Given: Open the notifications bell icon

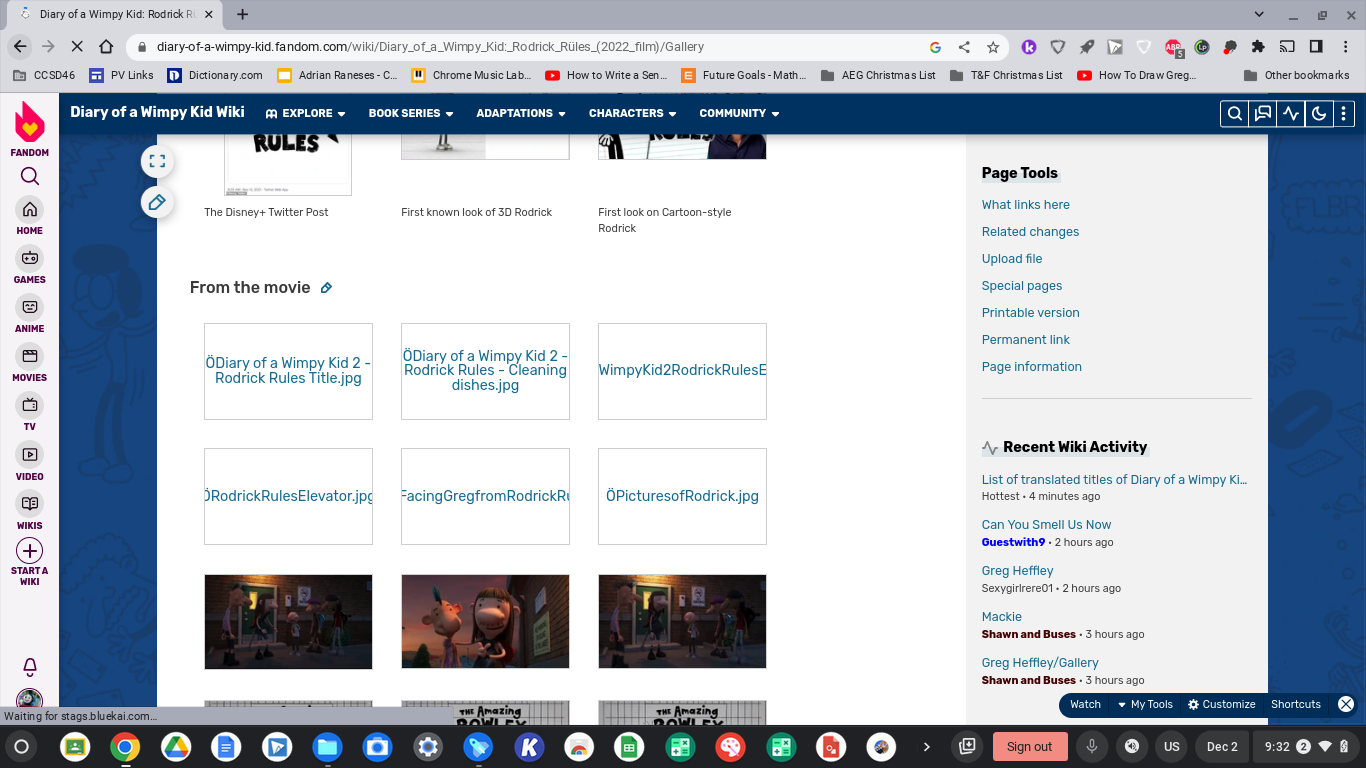Looking at the screenshot, I should tap(30, 667).
